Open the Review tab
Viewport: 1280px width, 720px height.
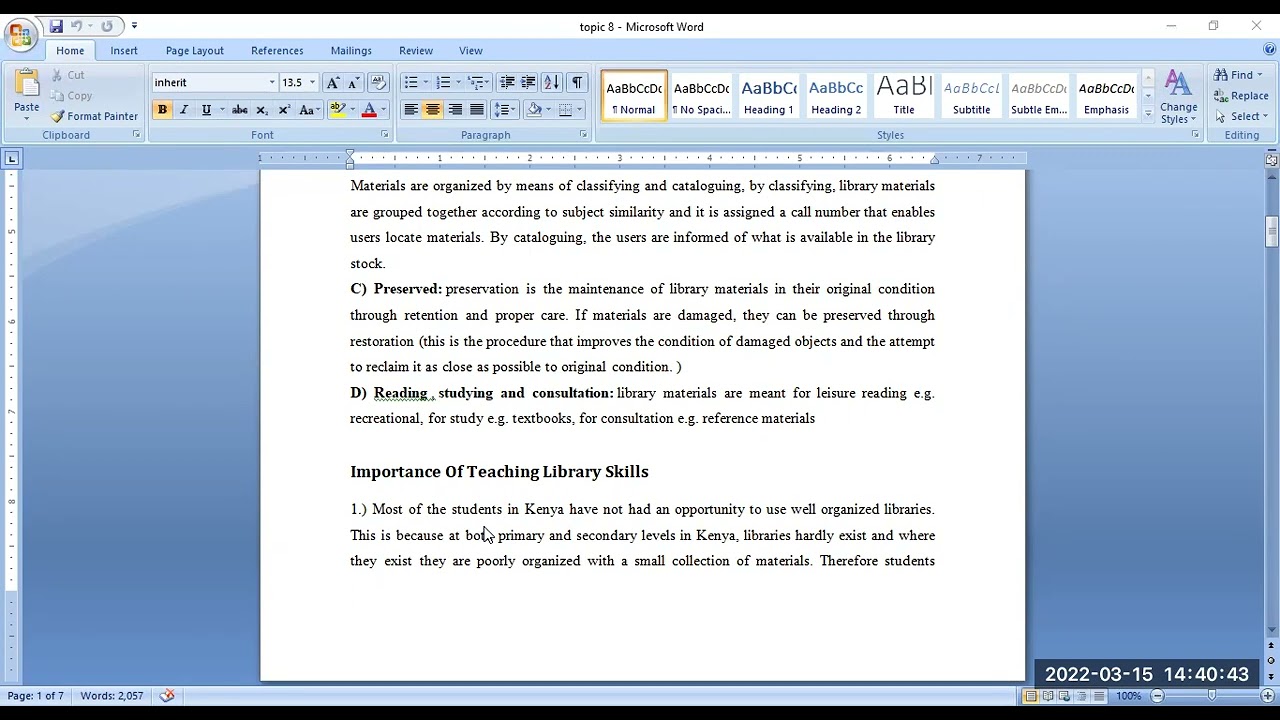click(x=416, y=51)
